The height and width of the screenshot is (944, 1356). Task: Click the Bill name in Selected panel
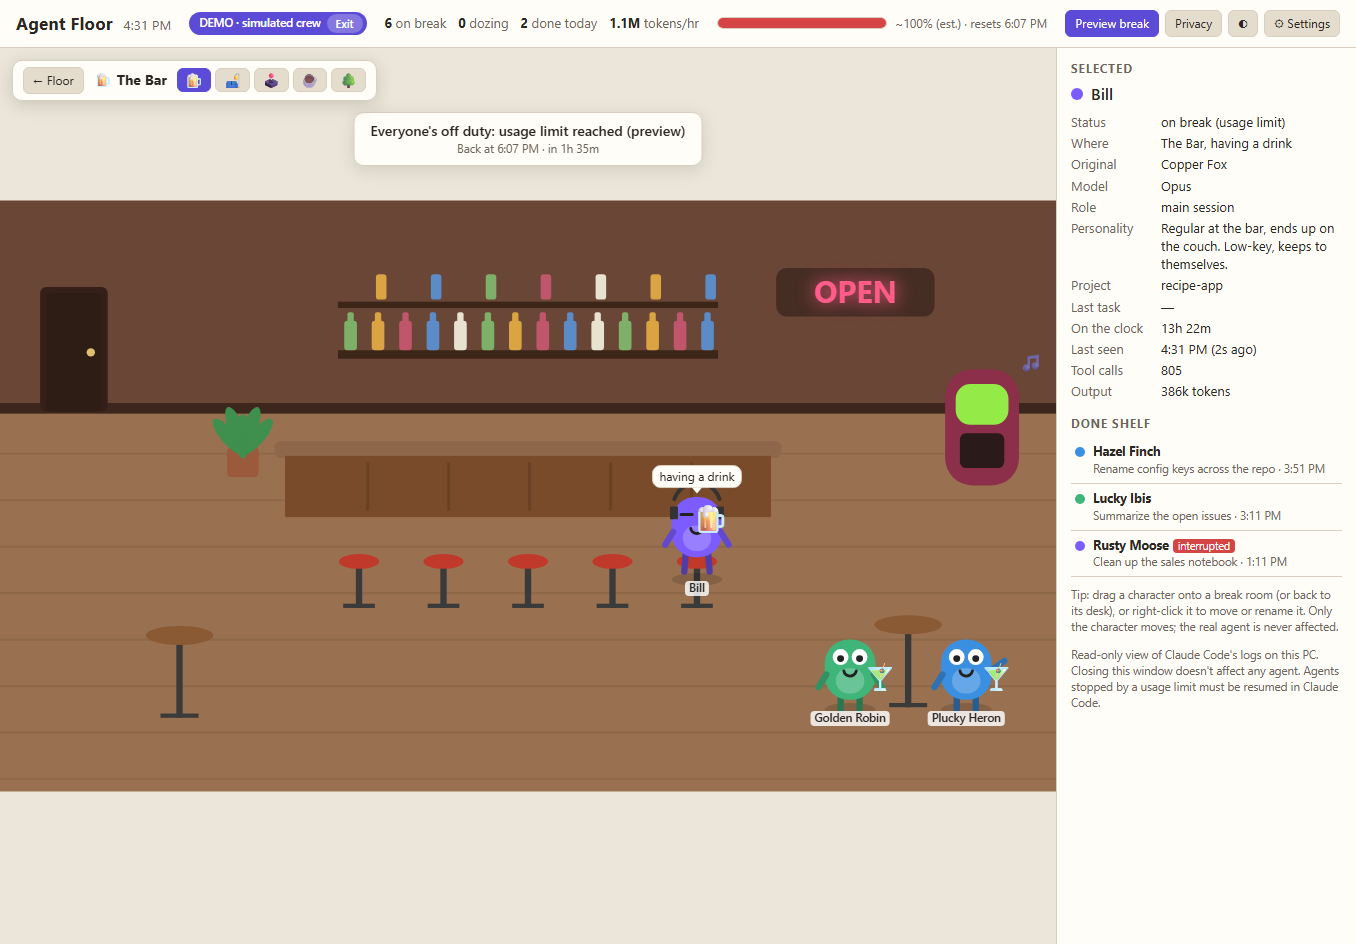click(x=1102, y=95)
